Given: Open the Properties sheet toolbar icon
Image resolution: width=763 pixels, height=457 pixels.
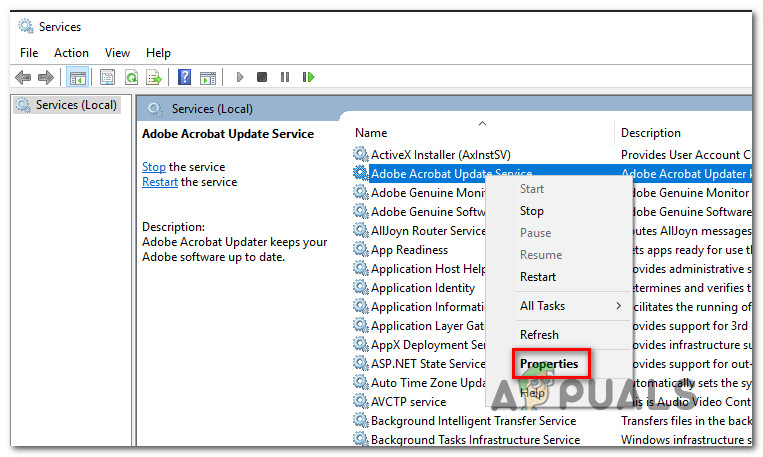Looking at the screenshot, I should [107, 77].
